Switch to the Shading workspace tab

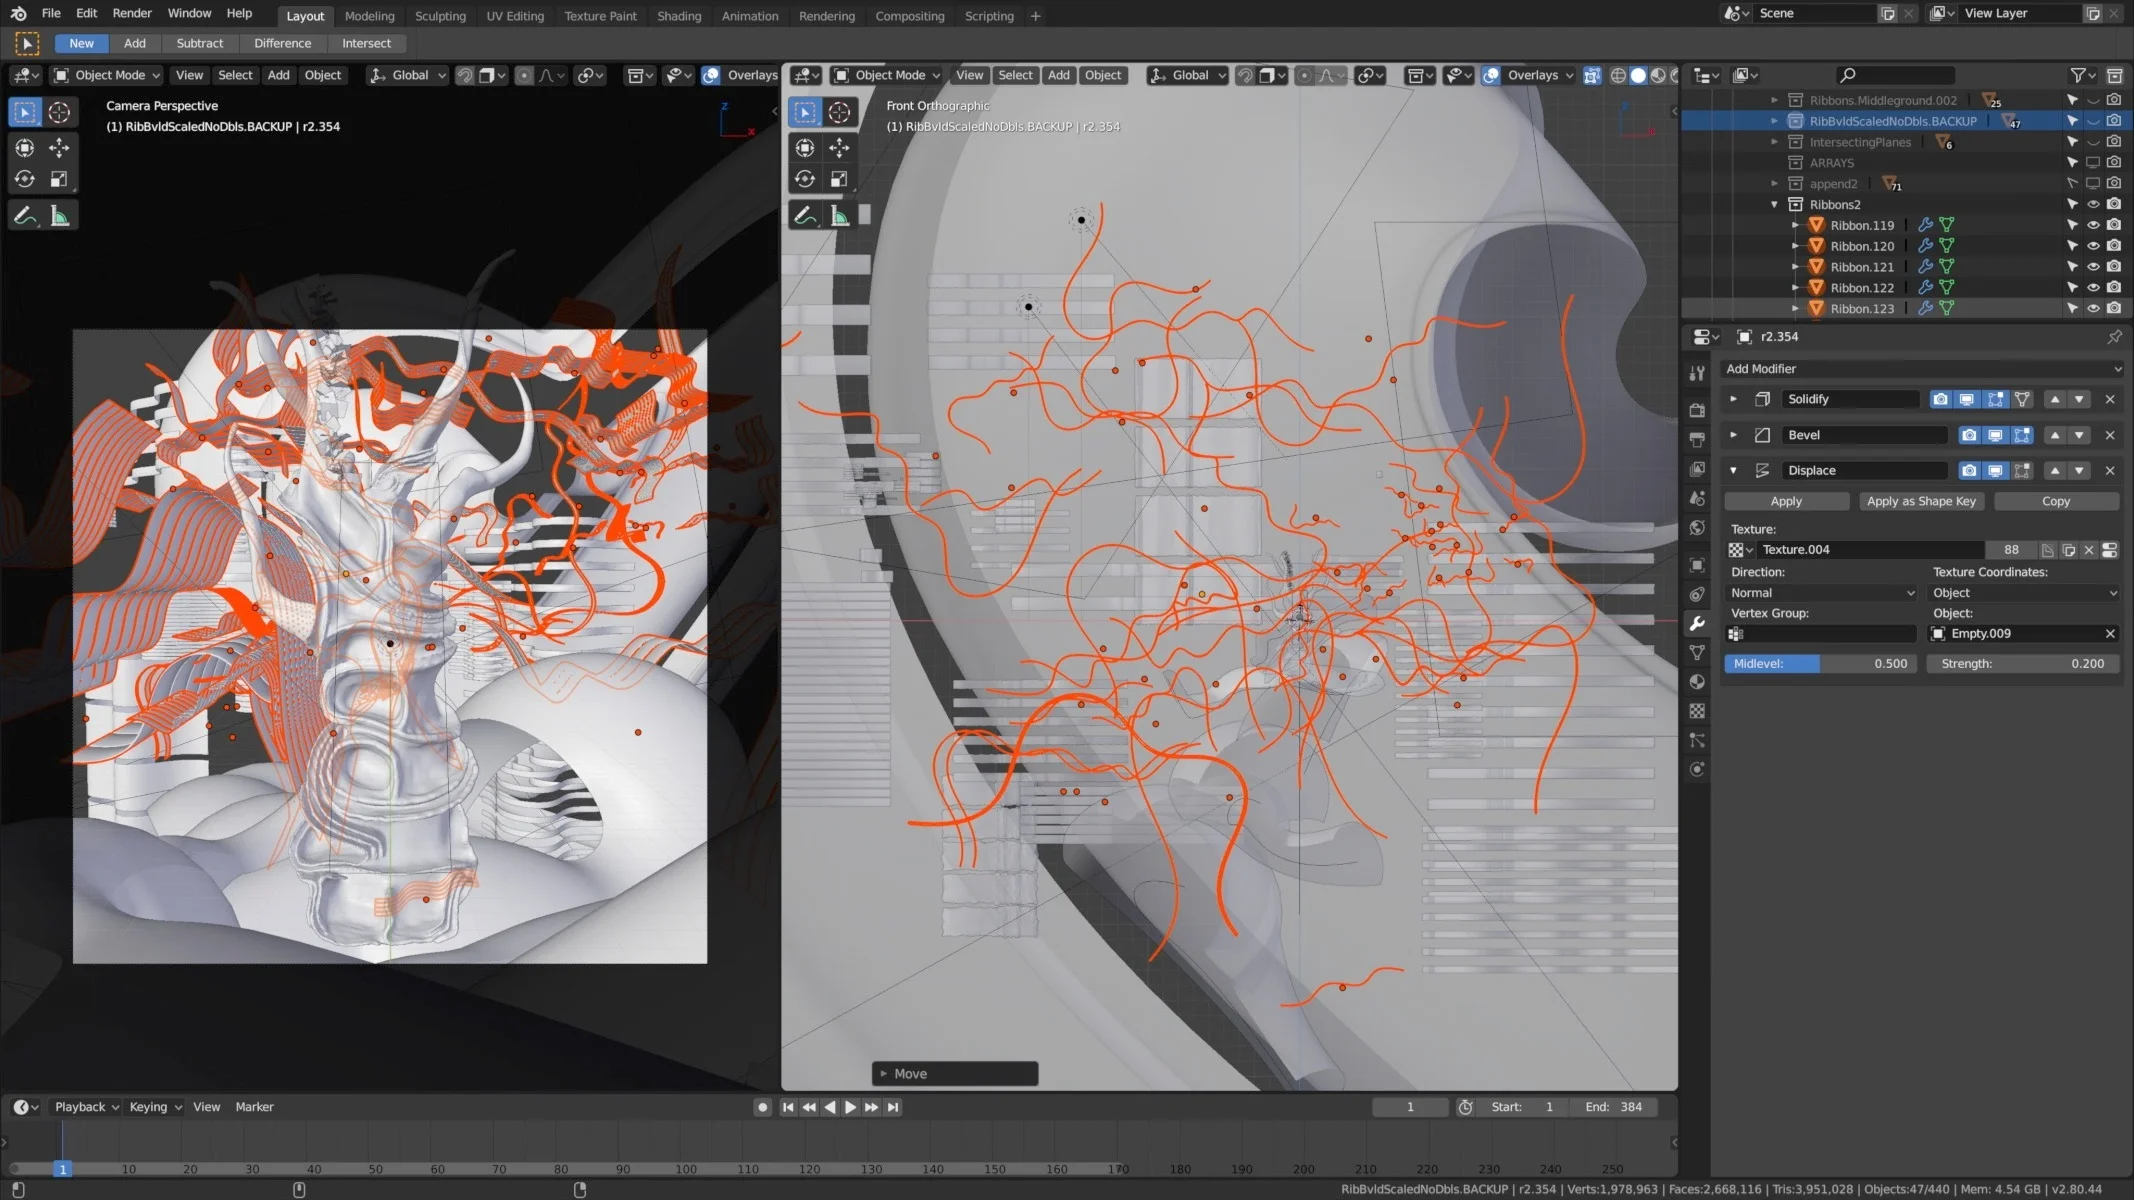coord(679,16)
